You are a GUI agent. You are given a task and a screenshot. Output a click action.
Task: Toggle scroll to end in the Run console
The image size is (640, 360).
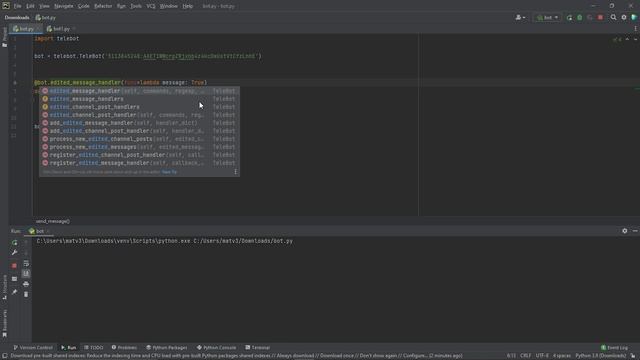(x=26, y=273)
